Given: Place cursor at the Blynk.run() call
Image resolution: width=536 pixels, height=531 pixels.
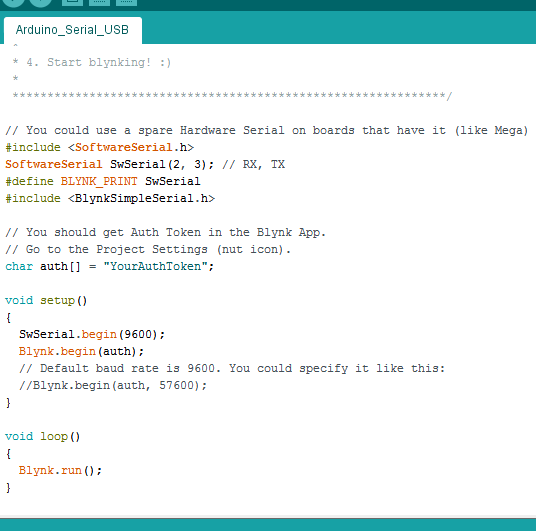Looking at the screenshot, I should (x=60, y=470).
